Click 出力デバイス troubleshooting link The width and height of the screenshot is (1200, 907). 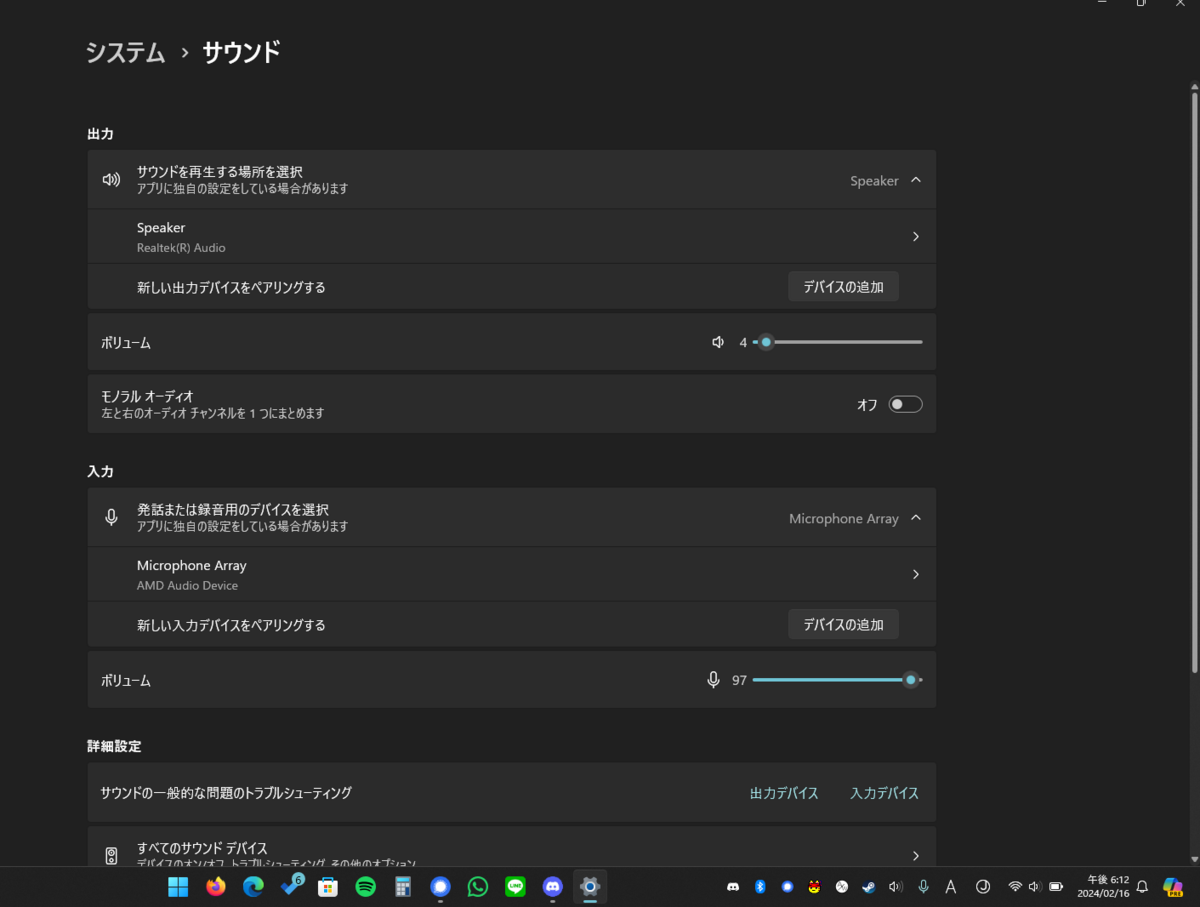pyautogui.click(x=784, y=792)
